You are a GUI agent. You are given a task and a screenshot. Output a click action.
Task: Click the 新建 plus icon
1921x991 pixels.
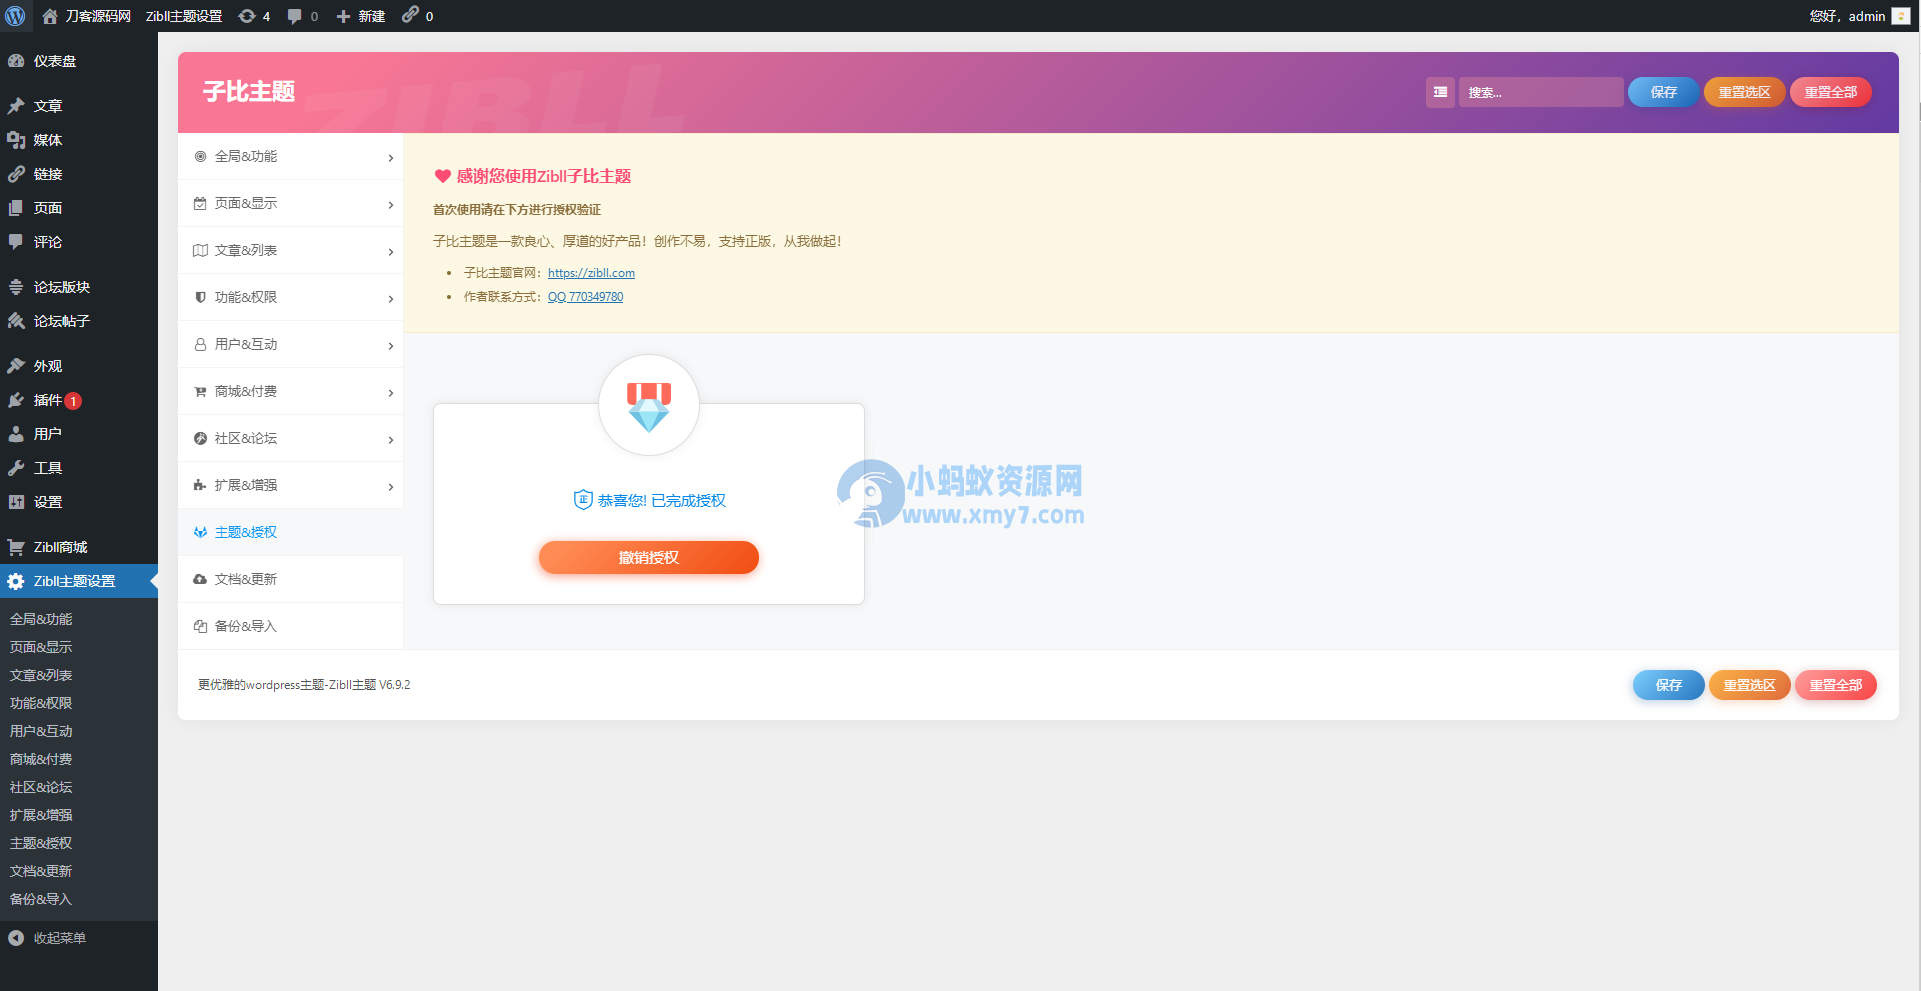343,16
